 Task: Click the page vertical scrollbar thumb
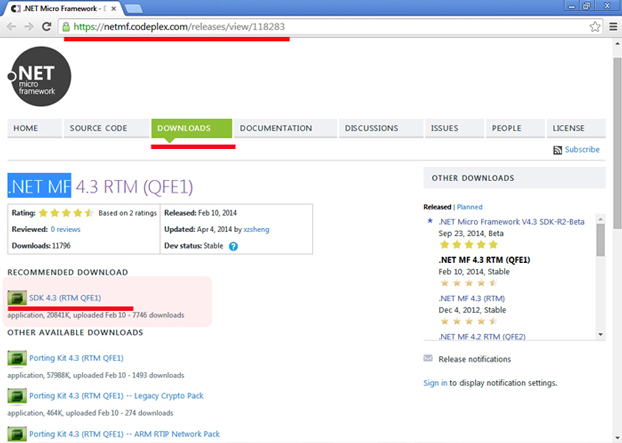[x=617, y=143]
